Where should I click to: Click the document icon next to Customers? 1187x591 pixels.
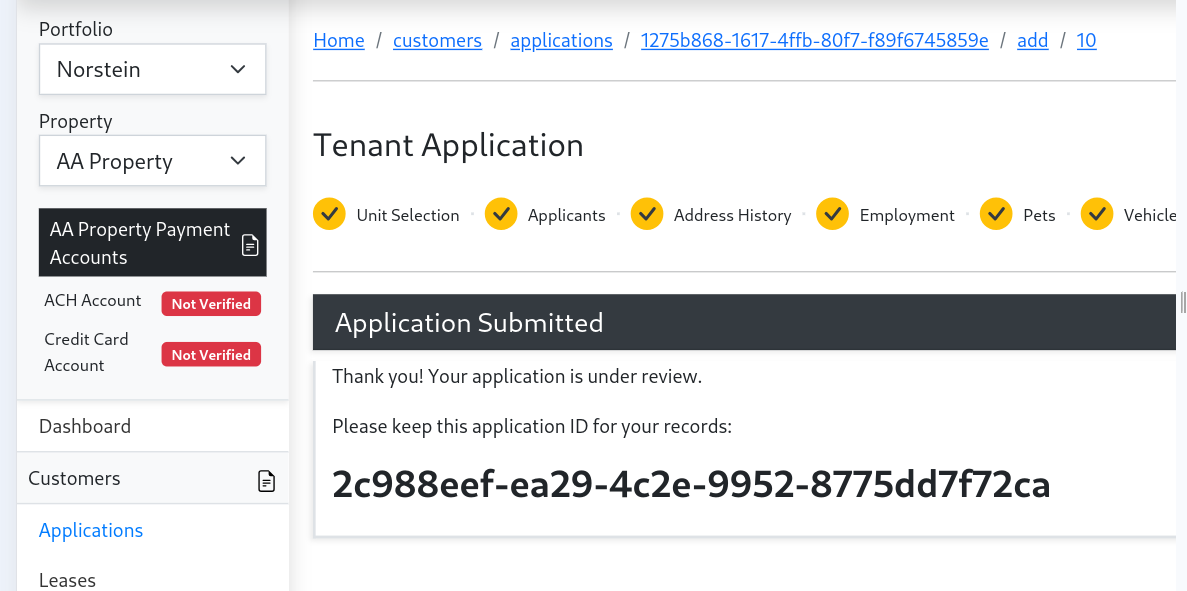(x=266, y=481)
